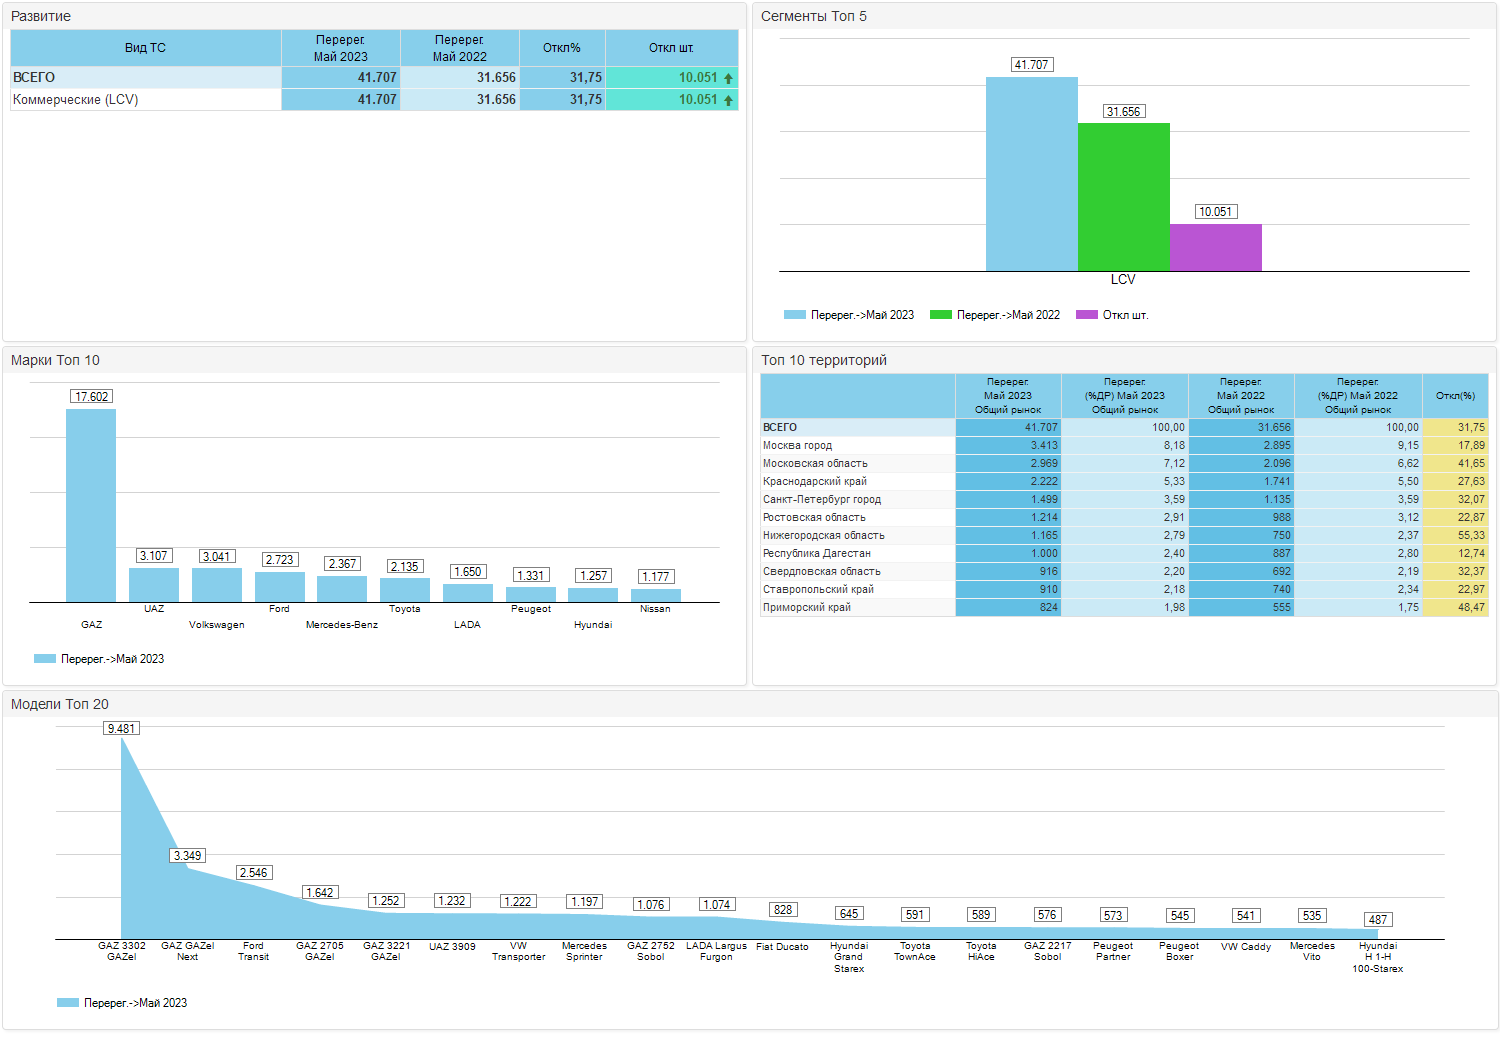Viewport: 1500px width, 1060px height.
Task: Click the Вид ТС column header
Action: 146,48
